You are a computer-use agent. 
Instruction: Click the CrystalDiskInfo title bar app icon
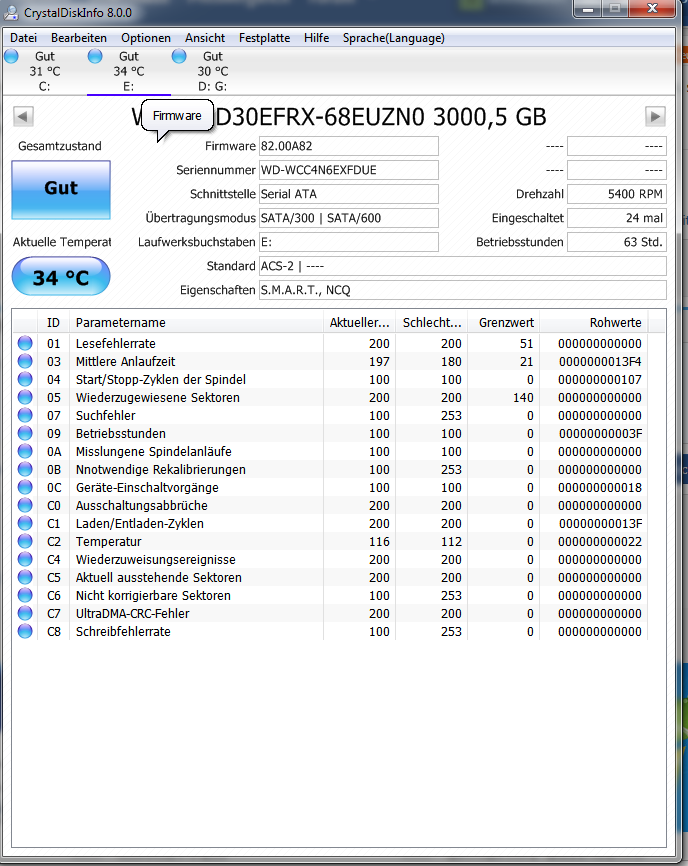pyautogui.click(x=11, y=12)
